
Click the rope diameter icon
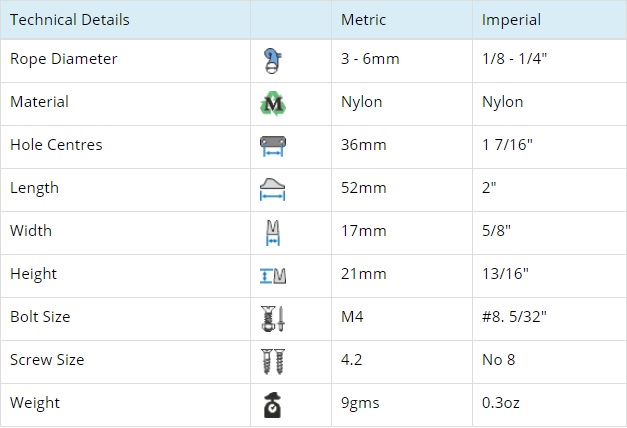[x=273, y=61]
